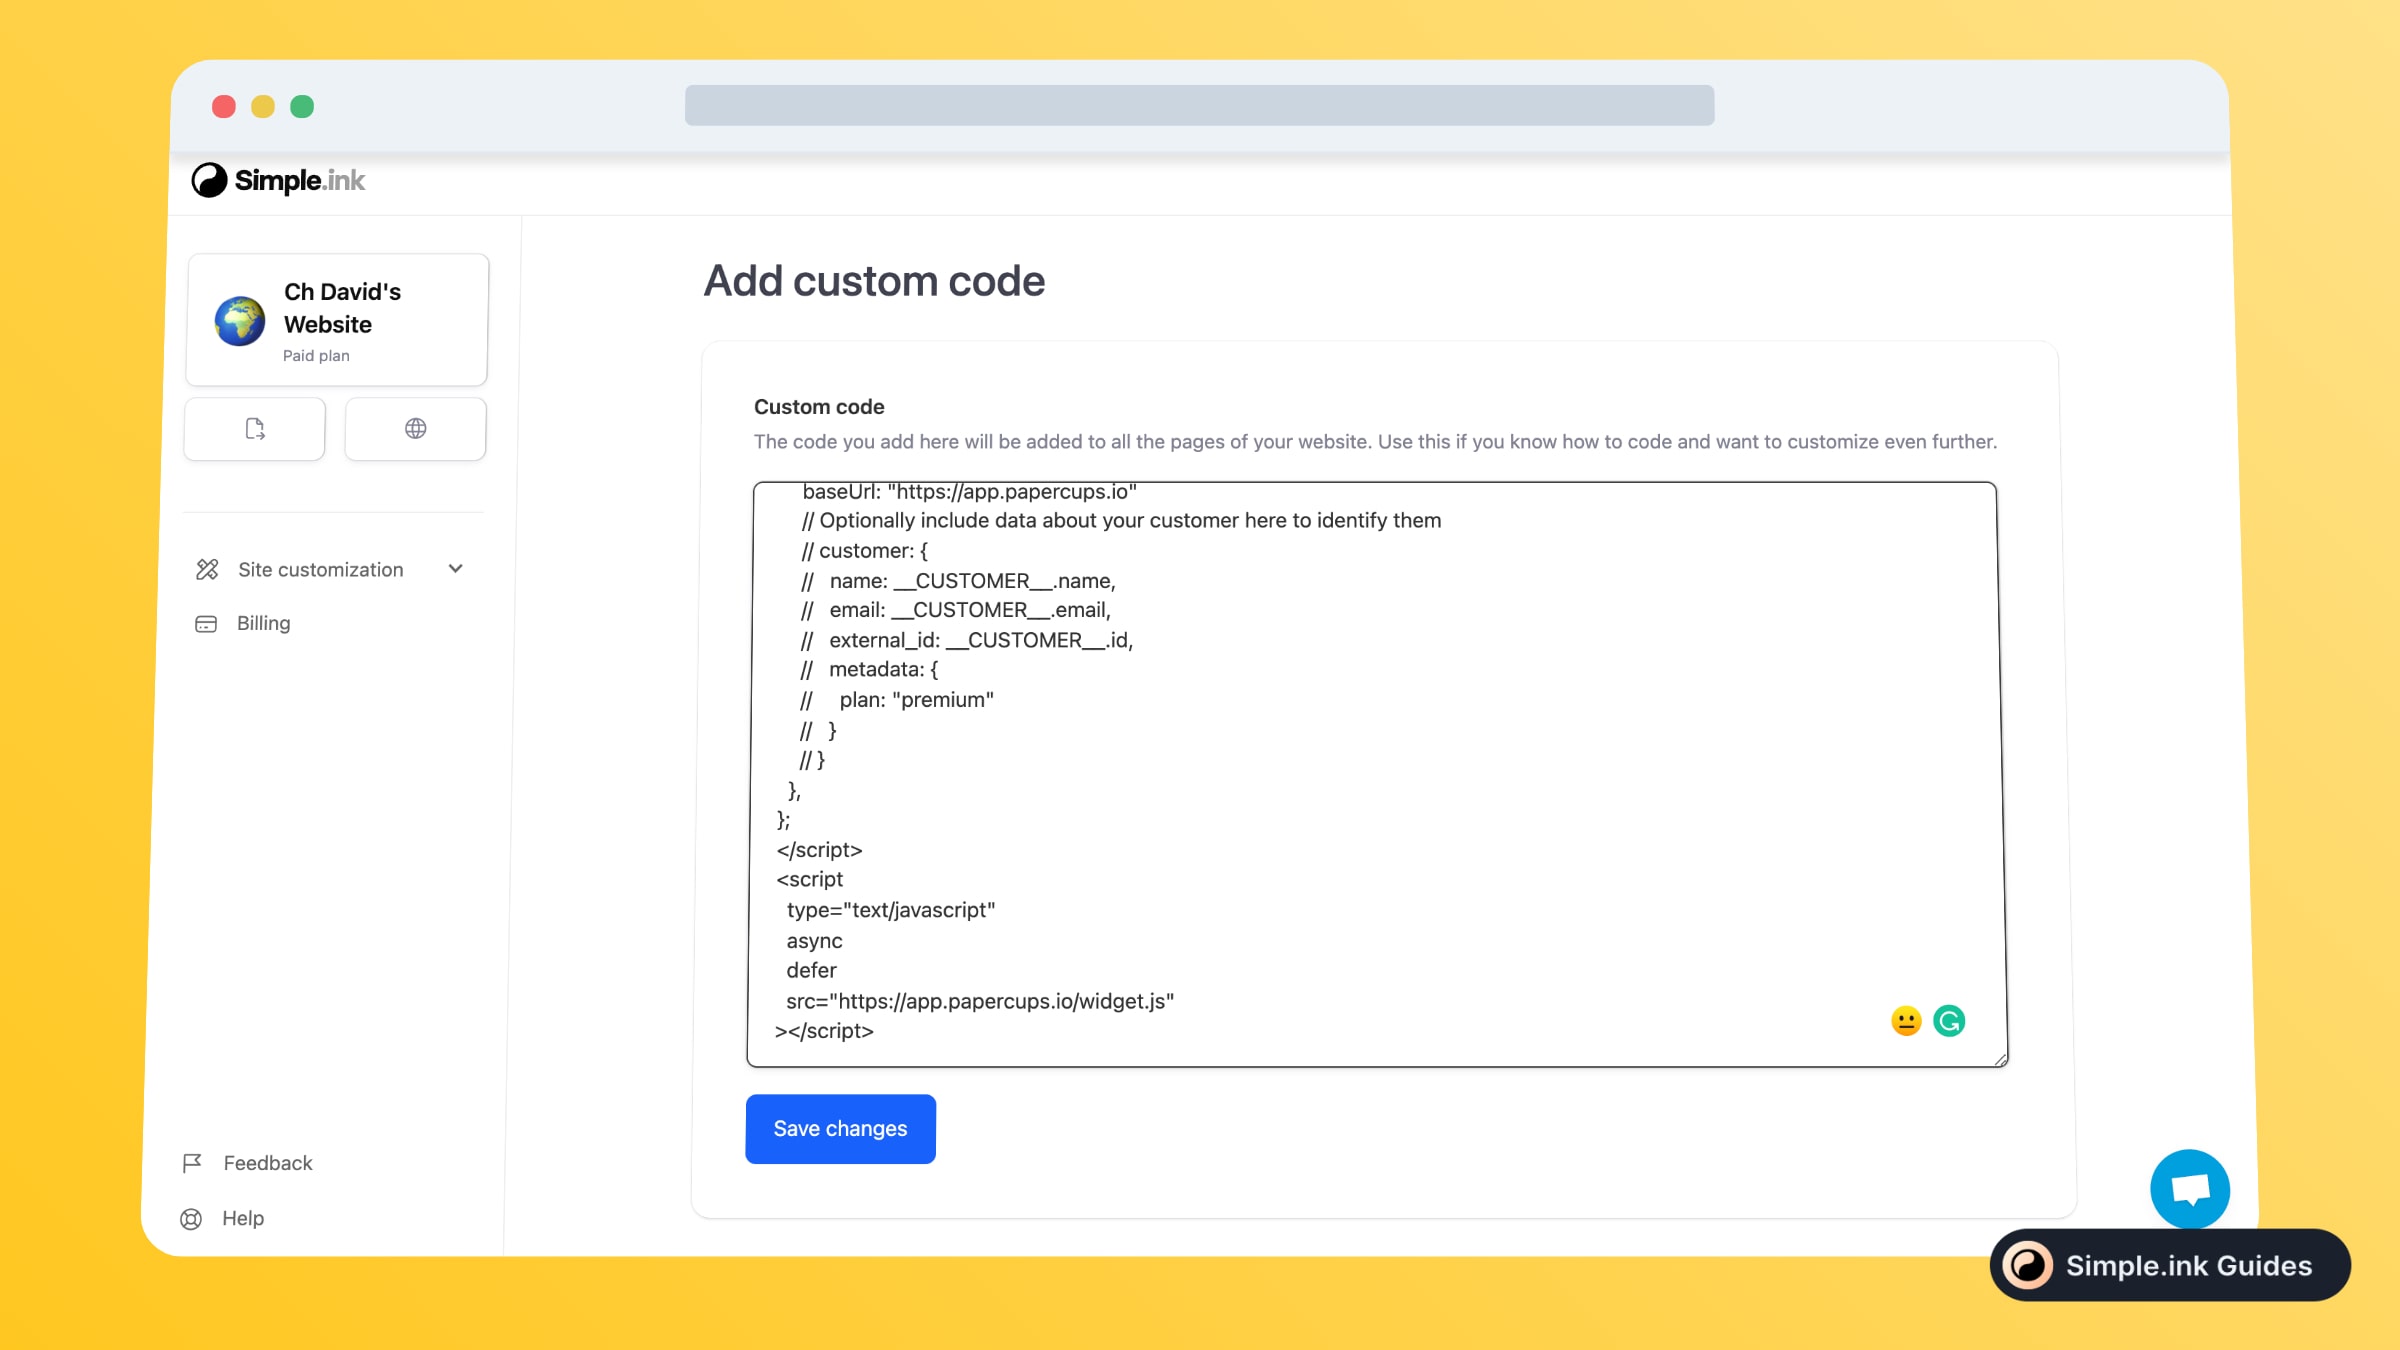Click the browser address bar
2400x1350 pixels.
click(1199, 105)
